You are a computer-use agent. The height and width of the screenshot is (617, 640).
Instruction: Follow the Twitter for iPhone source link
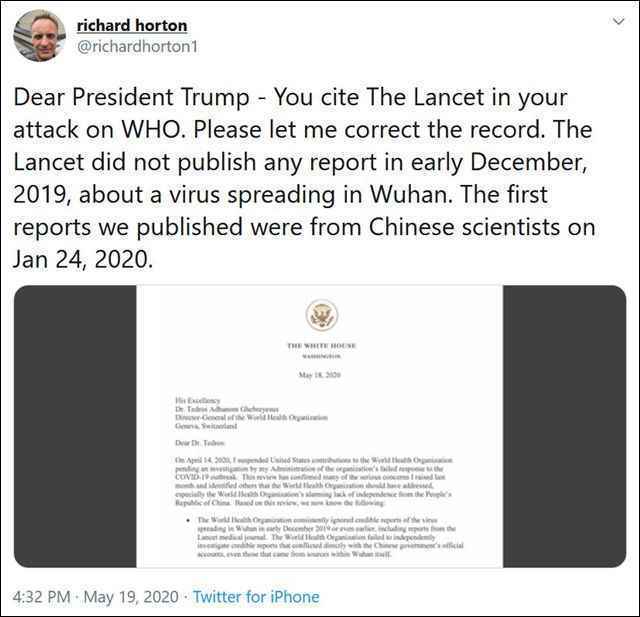tap(256, 597)
